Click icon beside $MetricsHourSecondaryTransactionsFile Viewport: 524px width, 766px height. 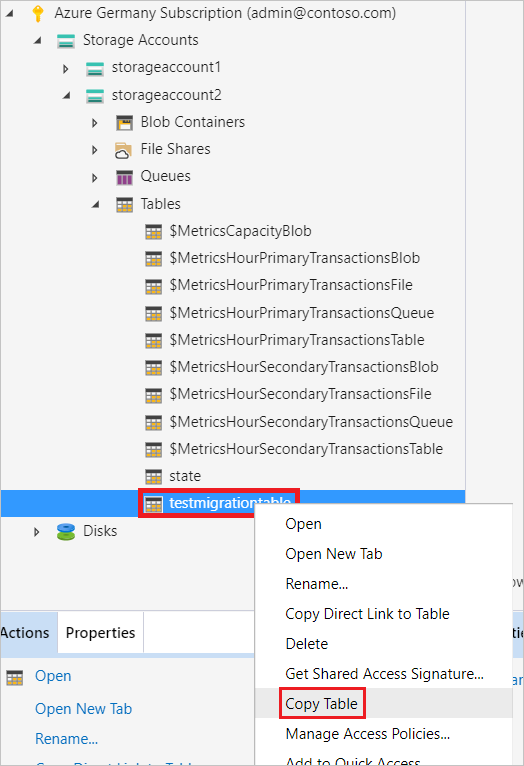153,395
